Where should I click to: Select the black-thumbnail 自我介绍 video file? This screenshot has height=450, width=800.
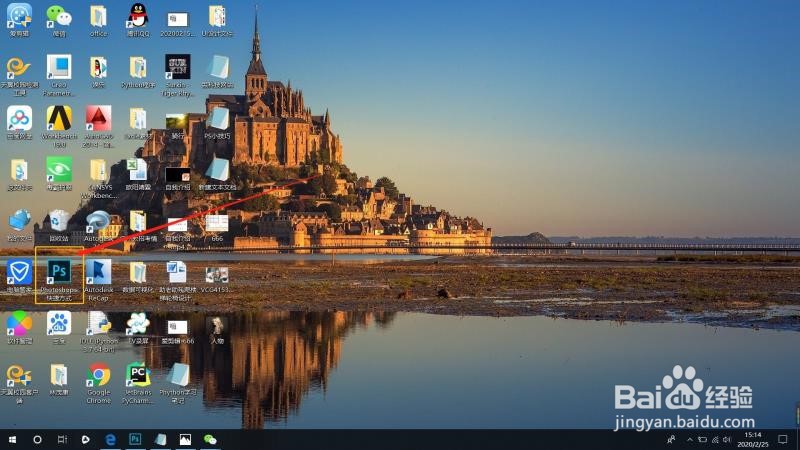(x=178, y=178)
